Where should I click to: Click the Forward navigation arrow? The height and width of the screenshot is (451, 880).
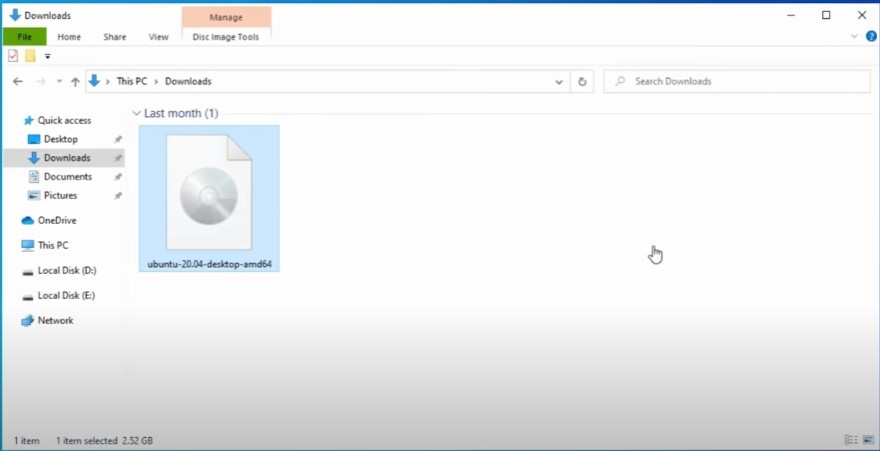click(x=40, y=81)
